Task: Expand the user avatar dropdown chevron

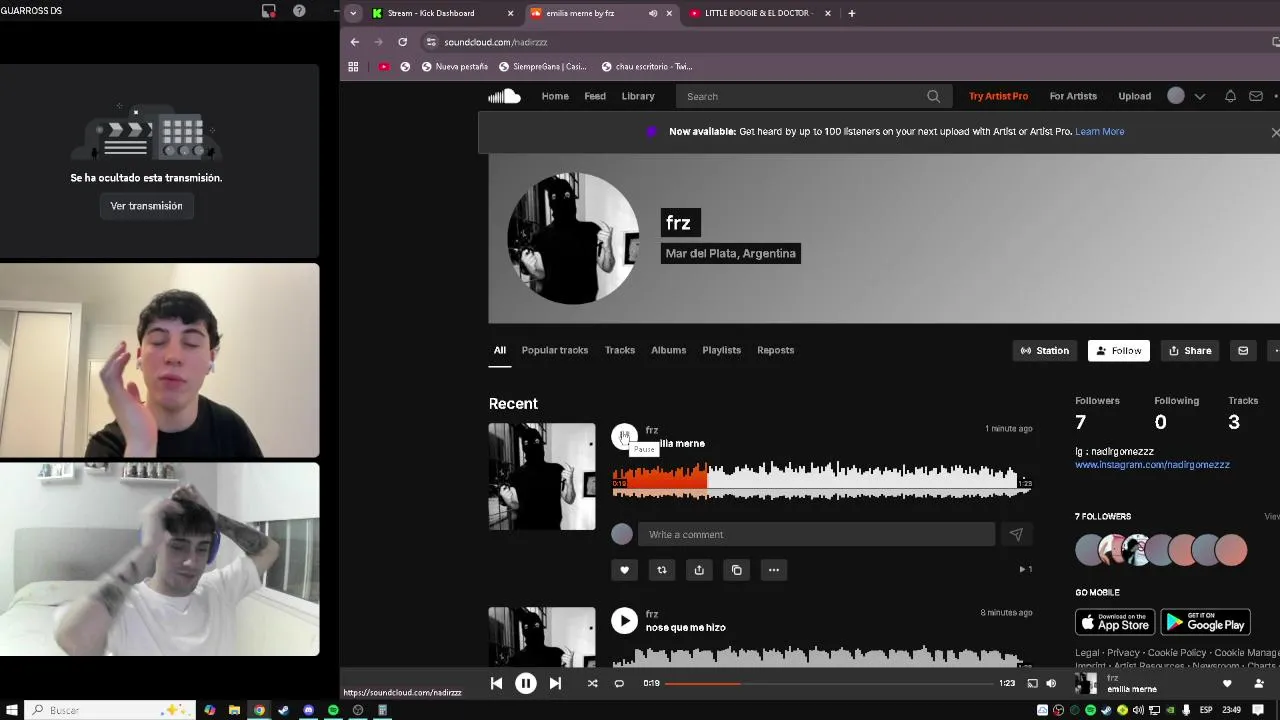Action: (x=1200, y=96)
